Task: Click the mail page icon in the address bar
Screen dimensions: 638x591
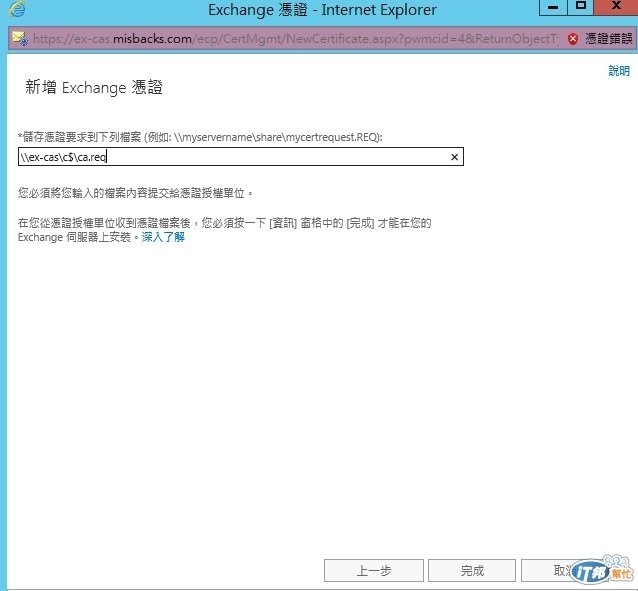Action: pos(20,39)
